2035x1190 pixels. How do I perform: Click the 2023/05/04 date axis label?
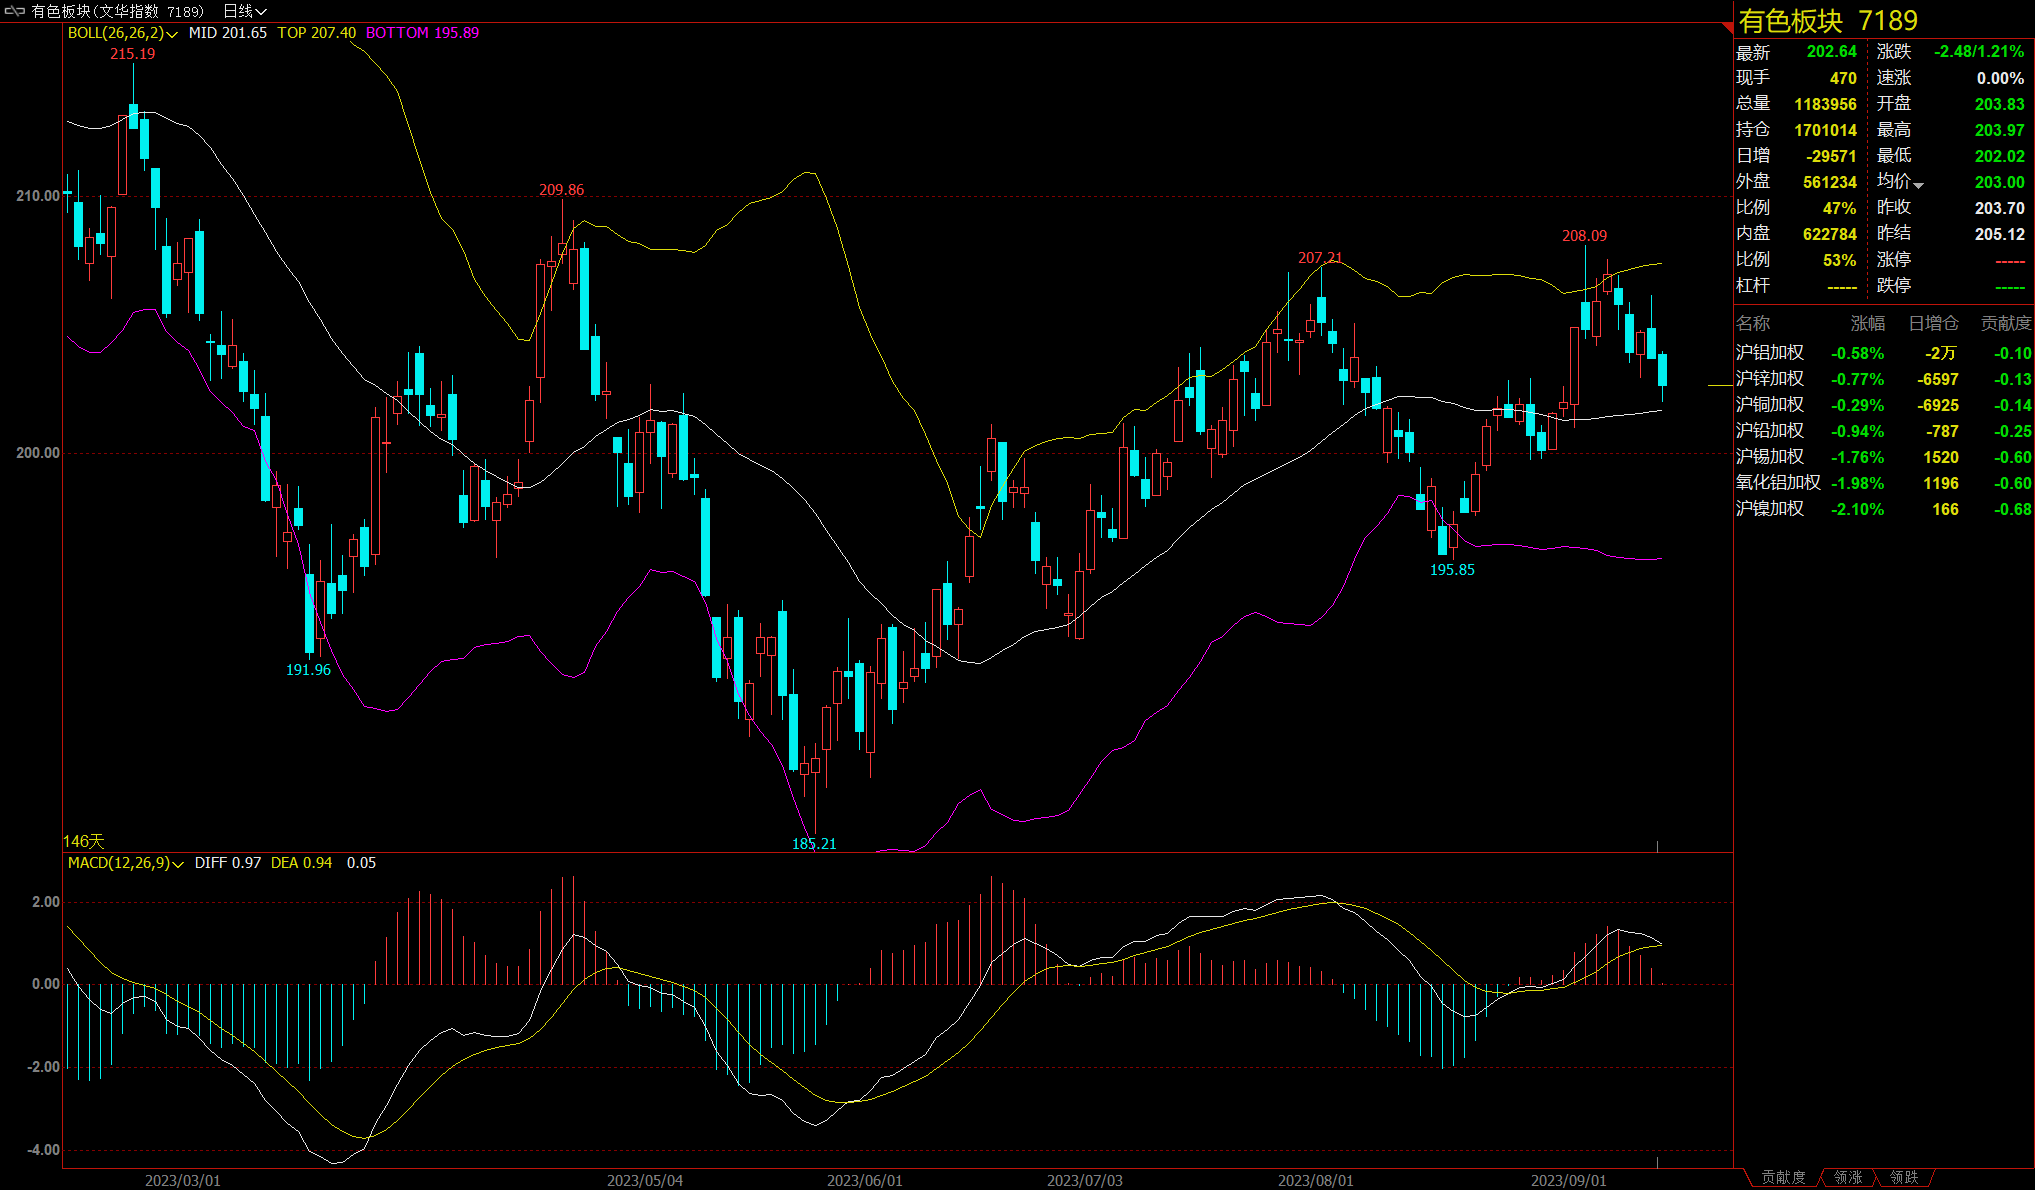coord(645,1181)
